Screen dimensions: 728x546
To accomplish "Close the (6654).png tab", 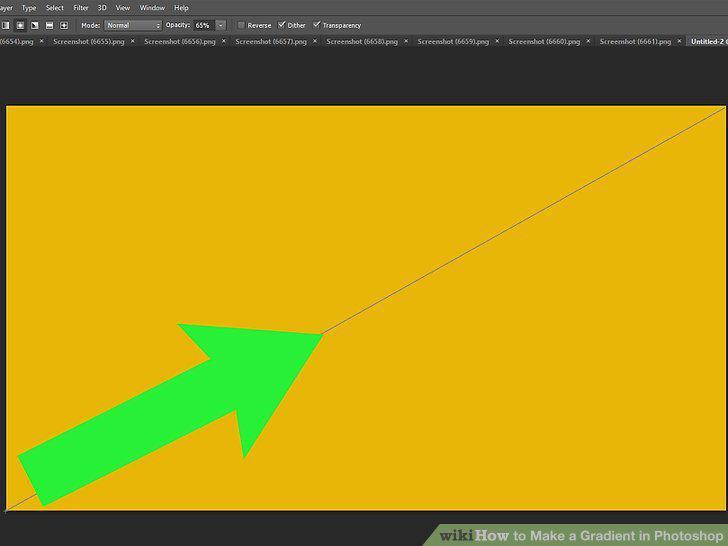I will click(41, 41).
